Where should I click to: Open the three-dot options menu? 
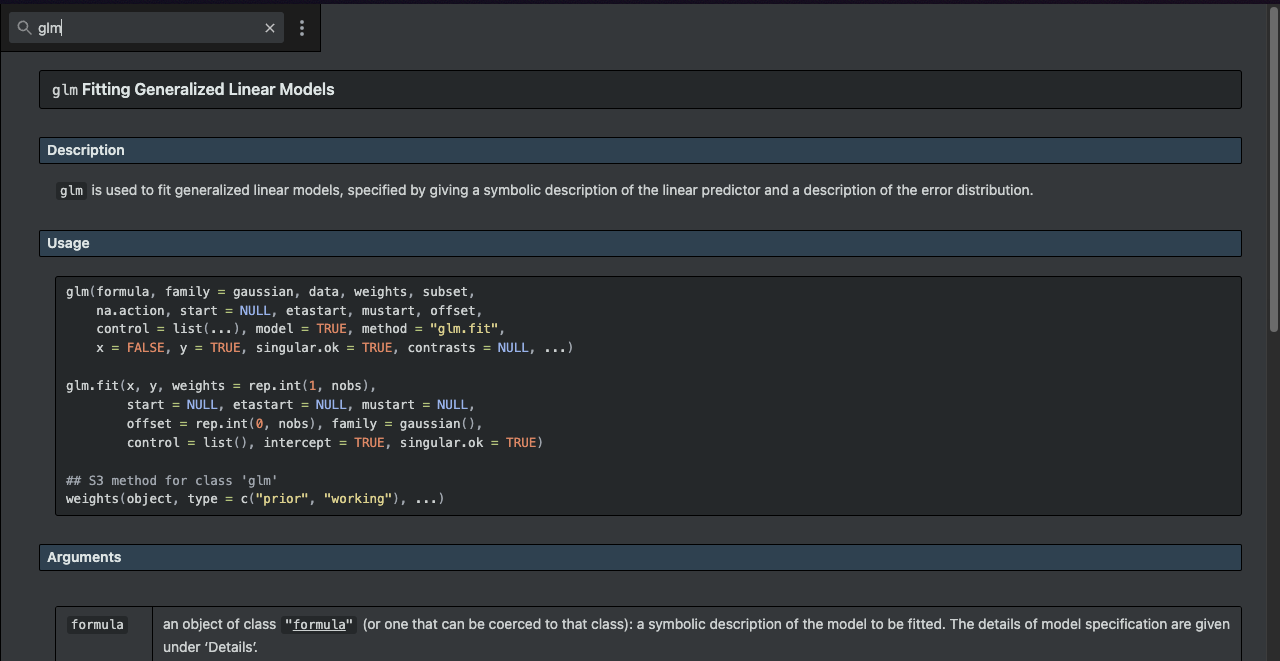click(x=302, y=28)
